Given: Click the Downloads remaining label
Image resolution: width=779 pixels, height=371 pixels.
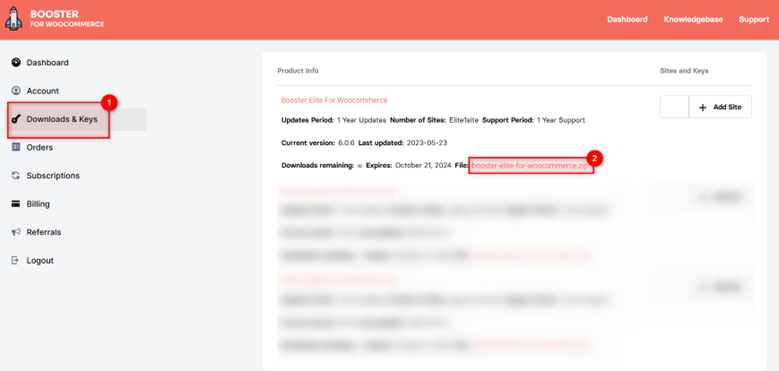Looking at the screenshot, I should [x=317, y=166].
